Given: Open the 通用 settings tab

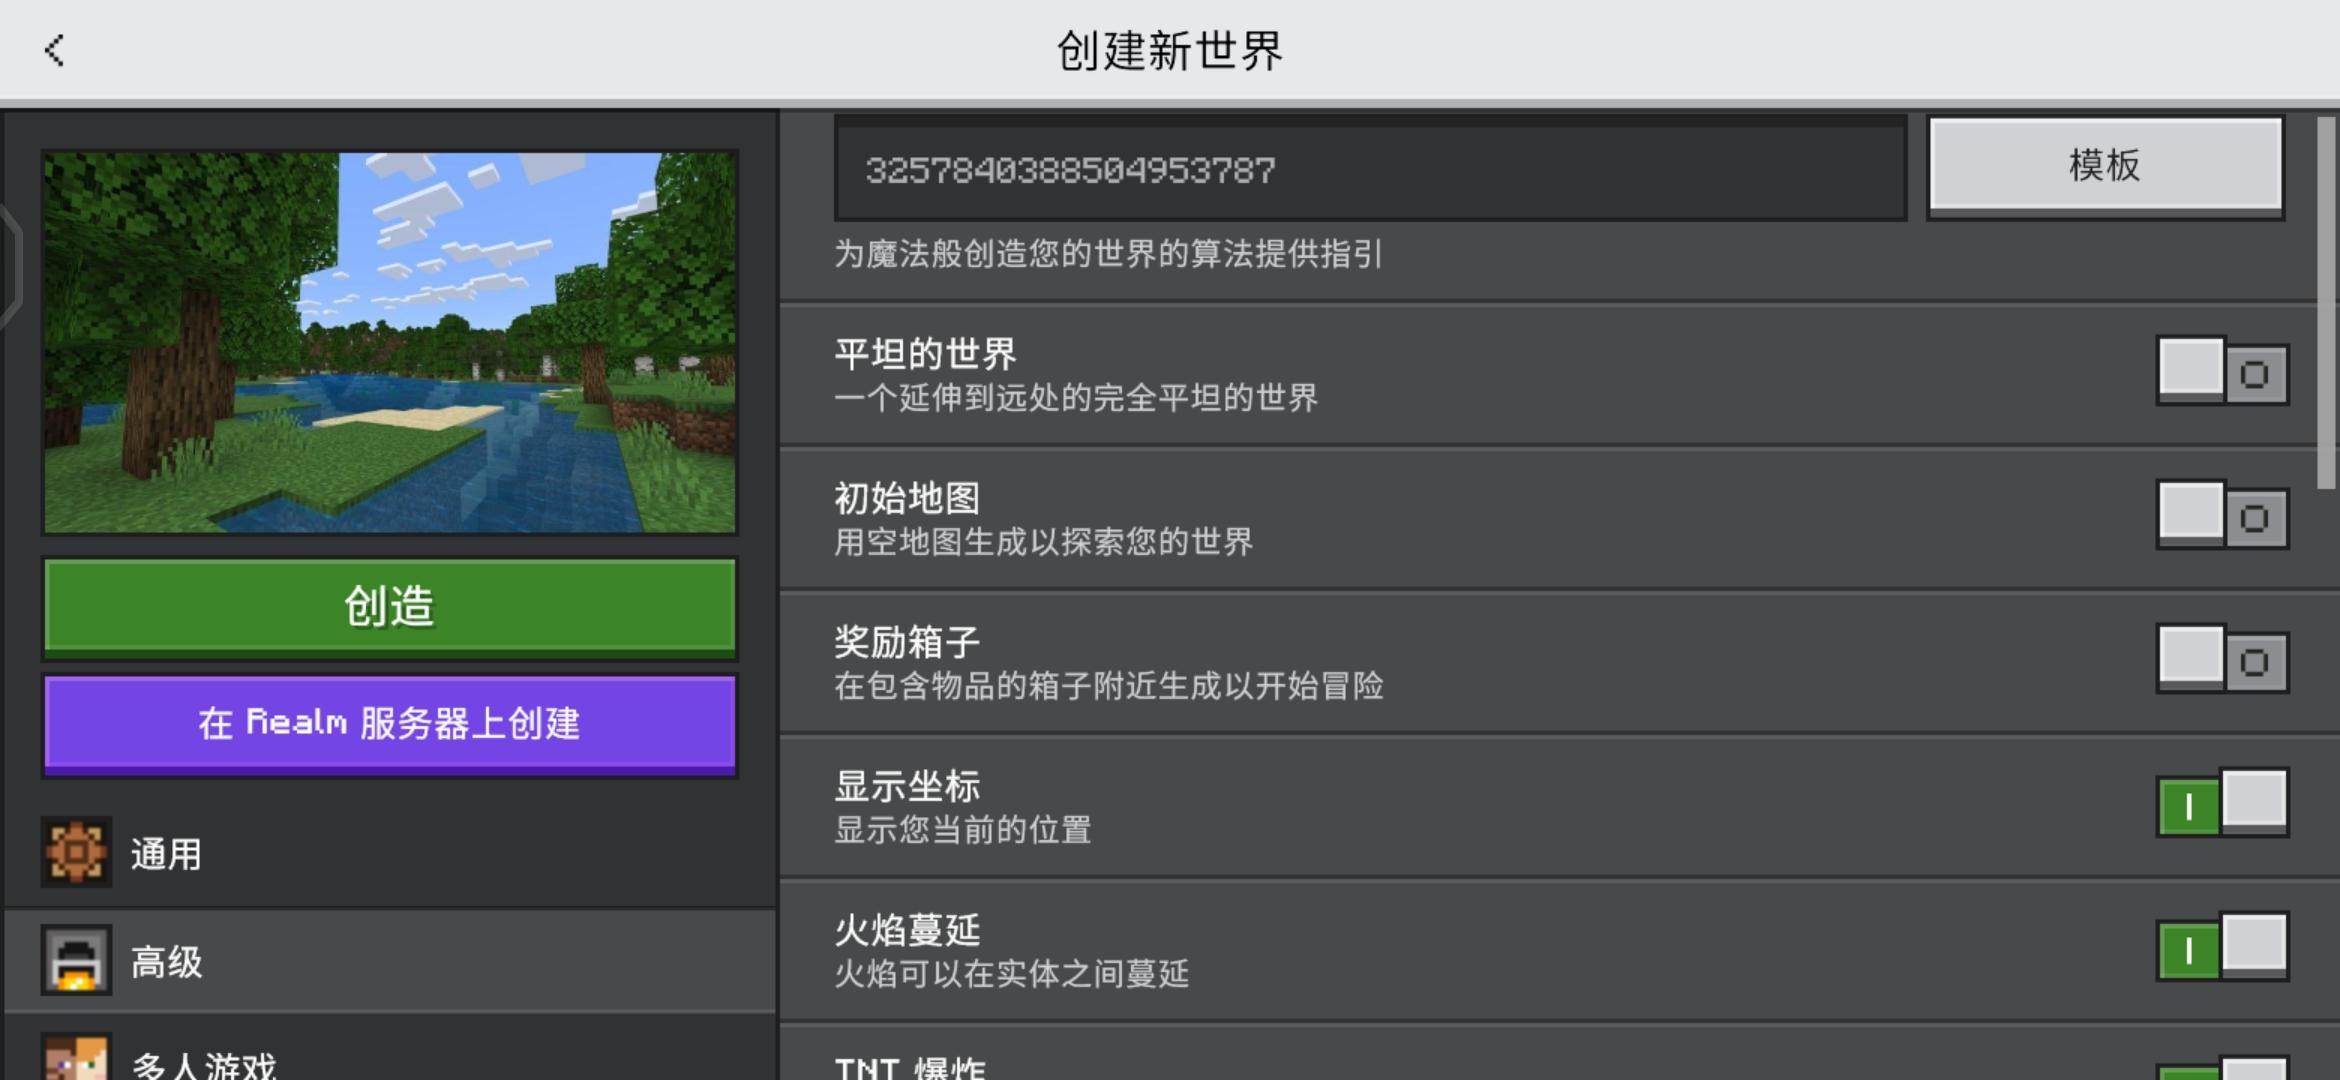Looking at the screenshot, I should [x=390, y=854].
